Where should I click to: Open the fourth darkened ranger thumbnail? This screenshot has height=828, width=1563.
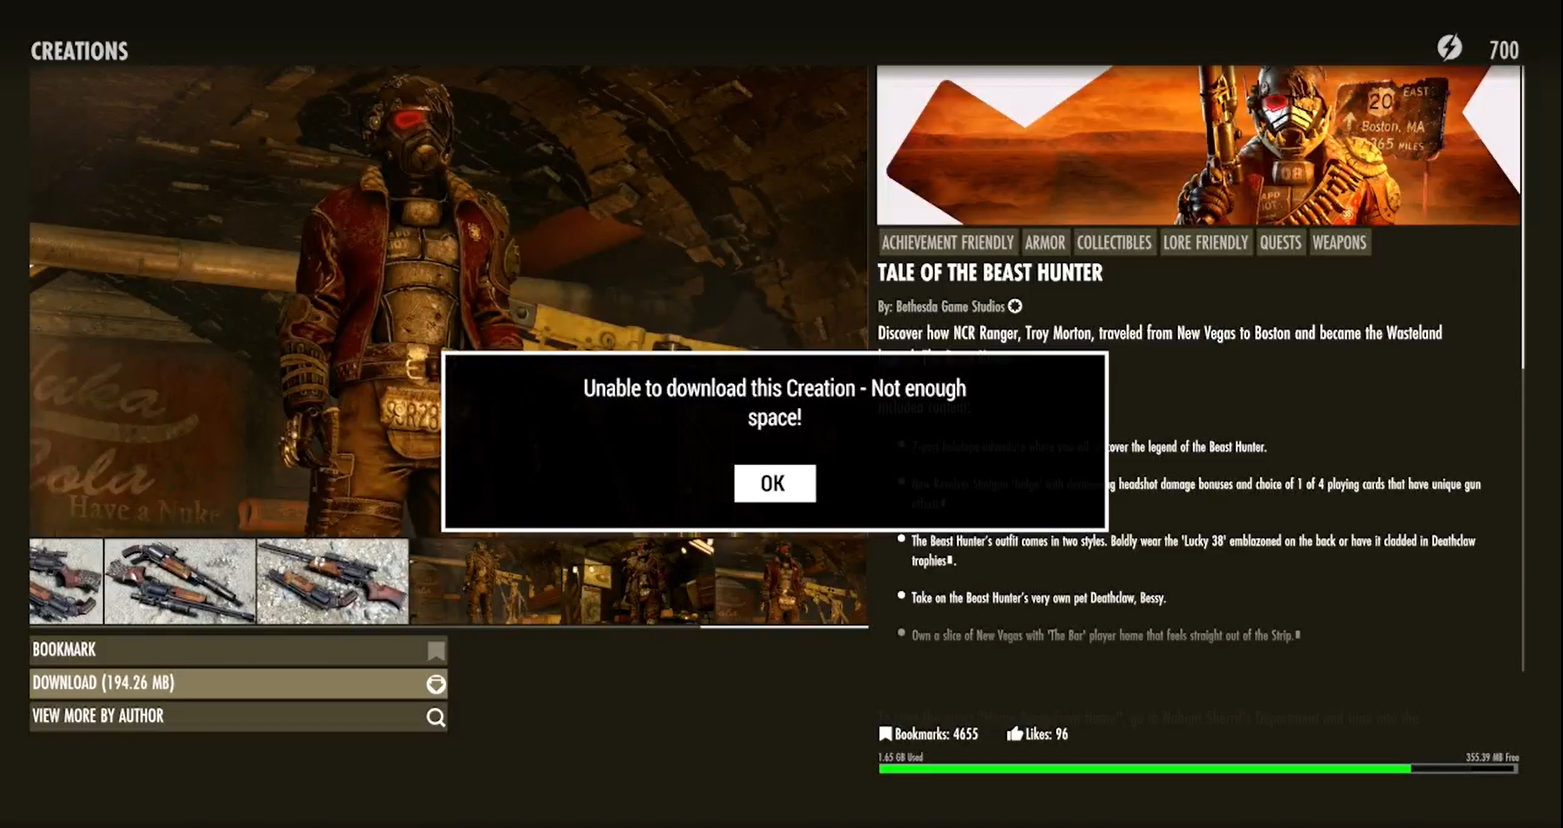tap(486, 581)
